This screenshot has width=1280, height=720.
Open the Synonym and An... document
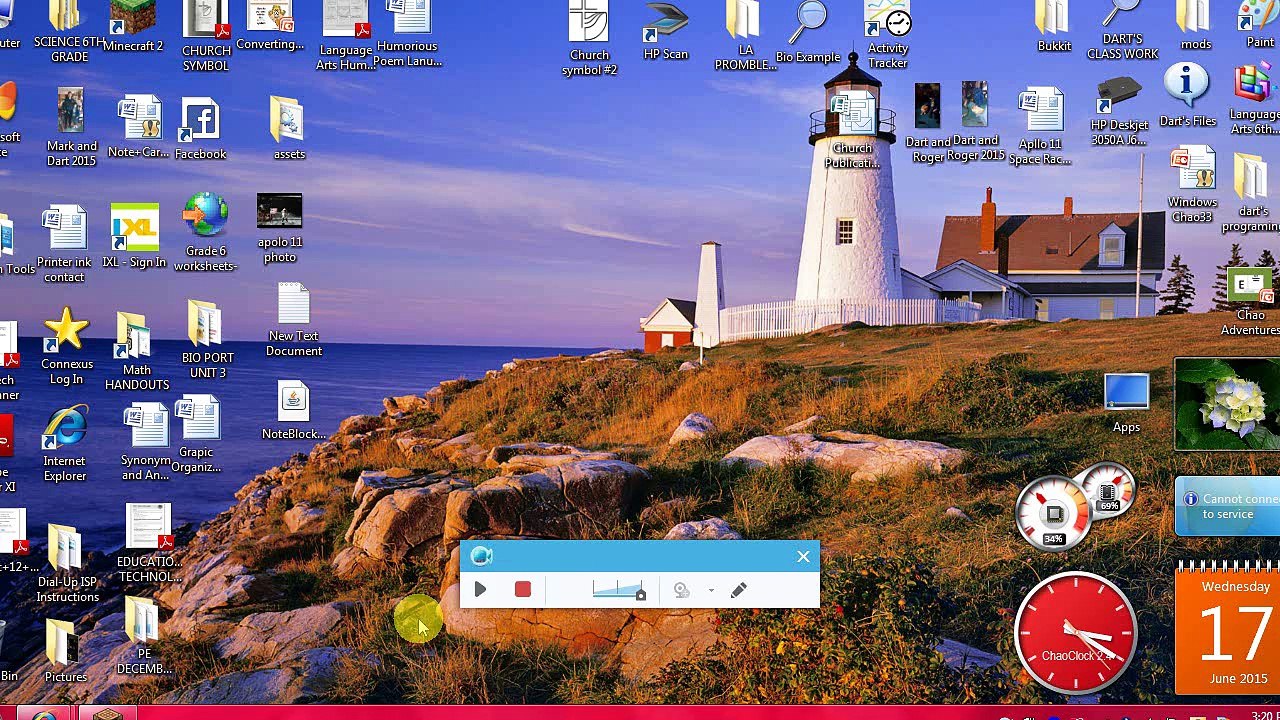pyautogui.click(x=146, y=443)
